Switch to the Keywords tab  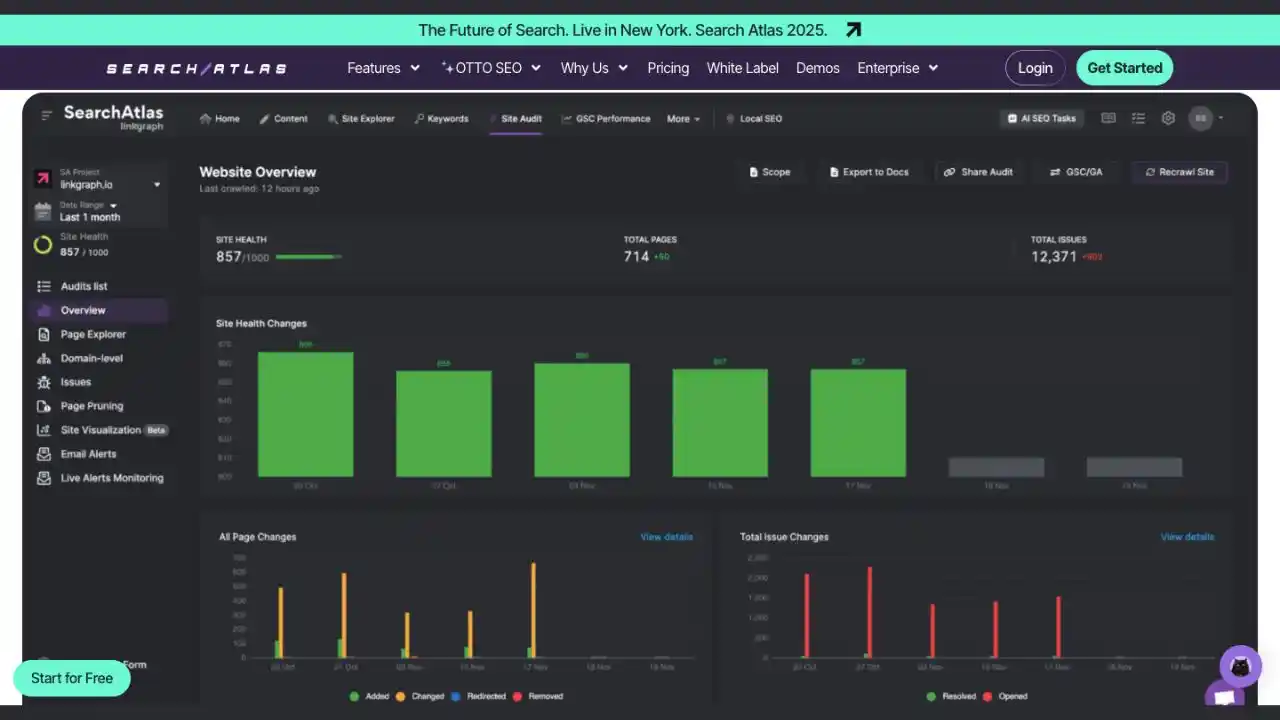[441, 118]
